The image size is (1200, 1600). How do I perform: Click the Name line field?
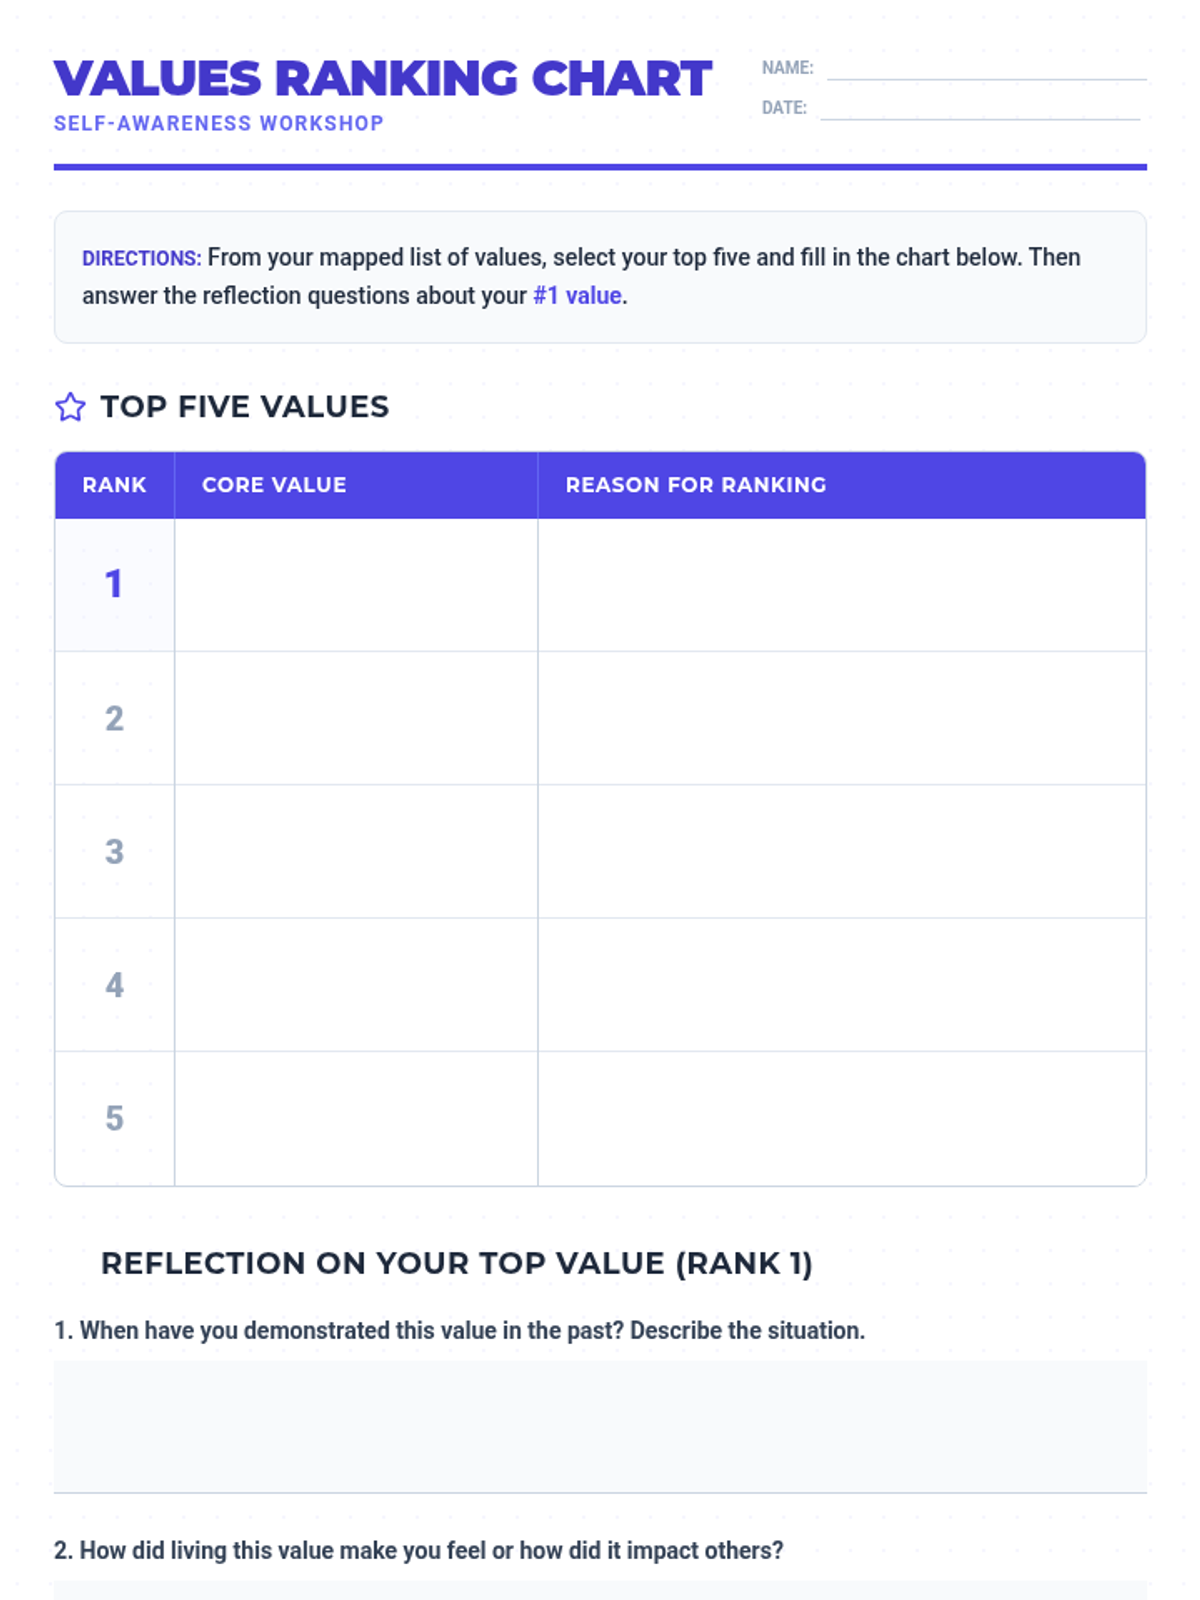tap(986, 68)
